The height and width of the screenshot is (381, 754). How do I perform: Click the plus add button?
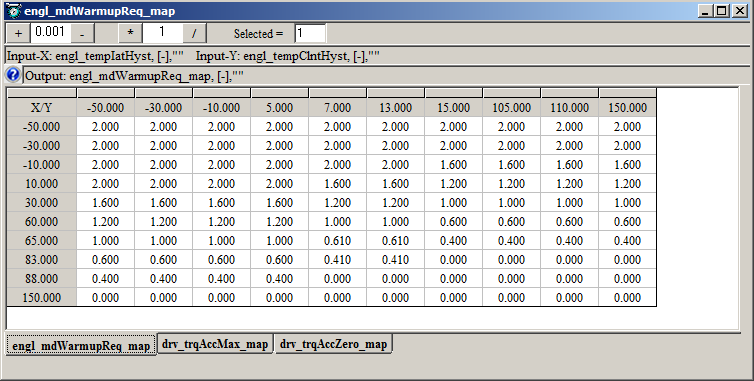click(18, 33)
